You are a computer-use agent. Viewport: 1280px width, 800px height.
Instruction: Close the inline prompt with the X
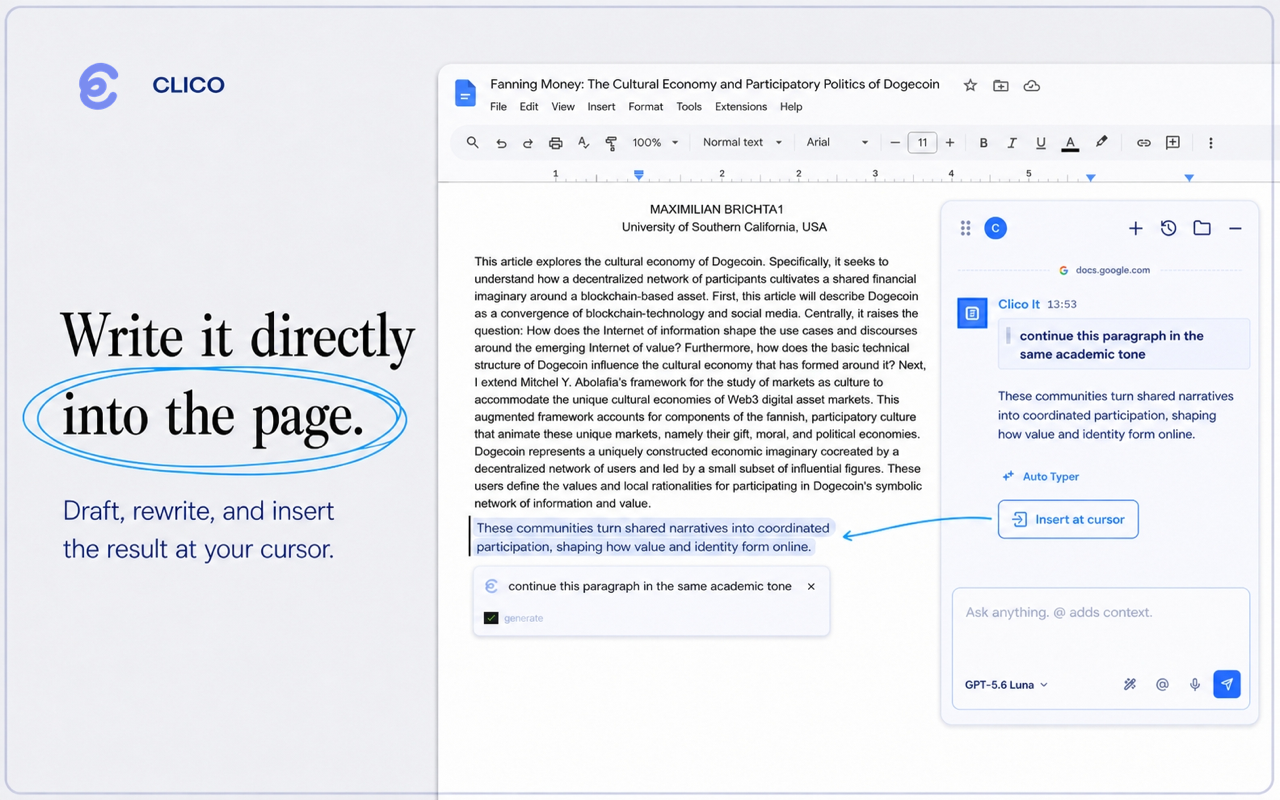coord(811,587)
